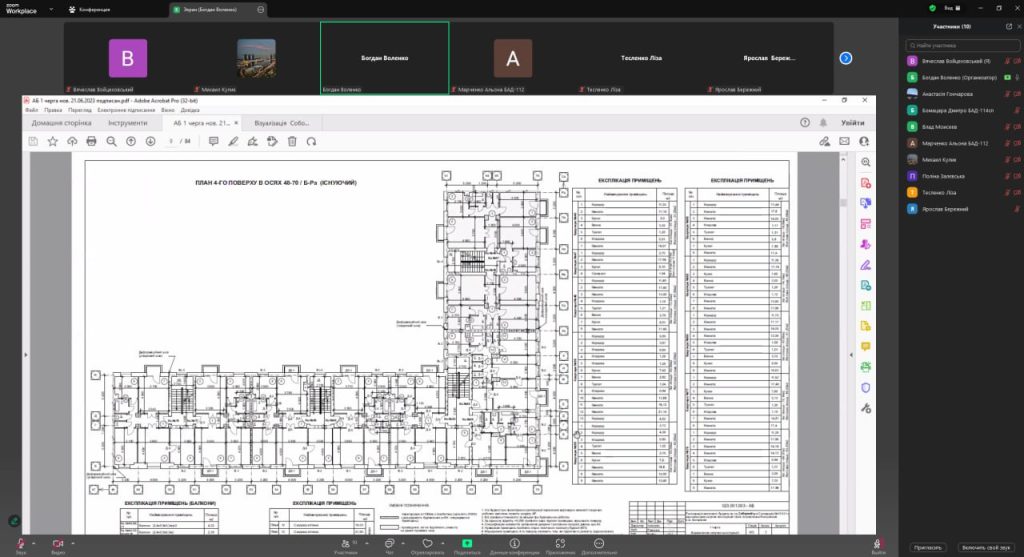Show next participants with blue arrow

point(845,58)
